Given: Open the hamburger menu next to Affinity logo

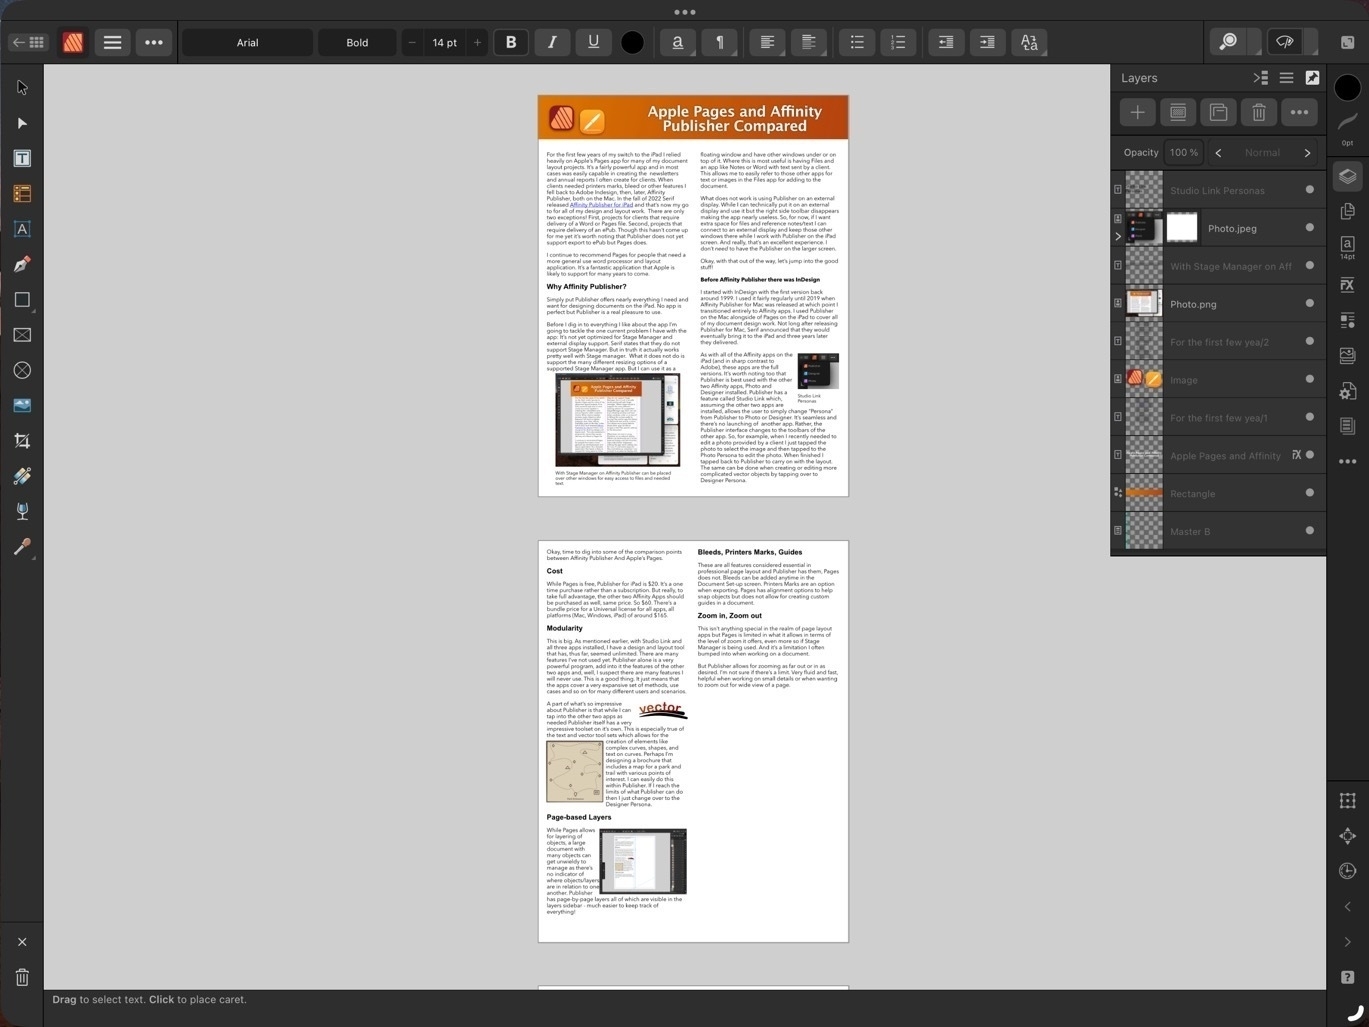Looking at the screenshot, I should (x=112, y=42).
